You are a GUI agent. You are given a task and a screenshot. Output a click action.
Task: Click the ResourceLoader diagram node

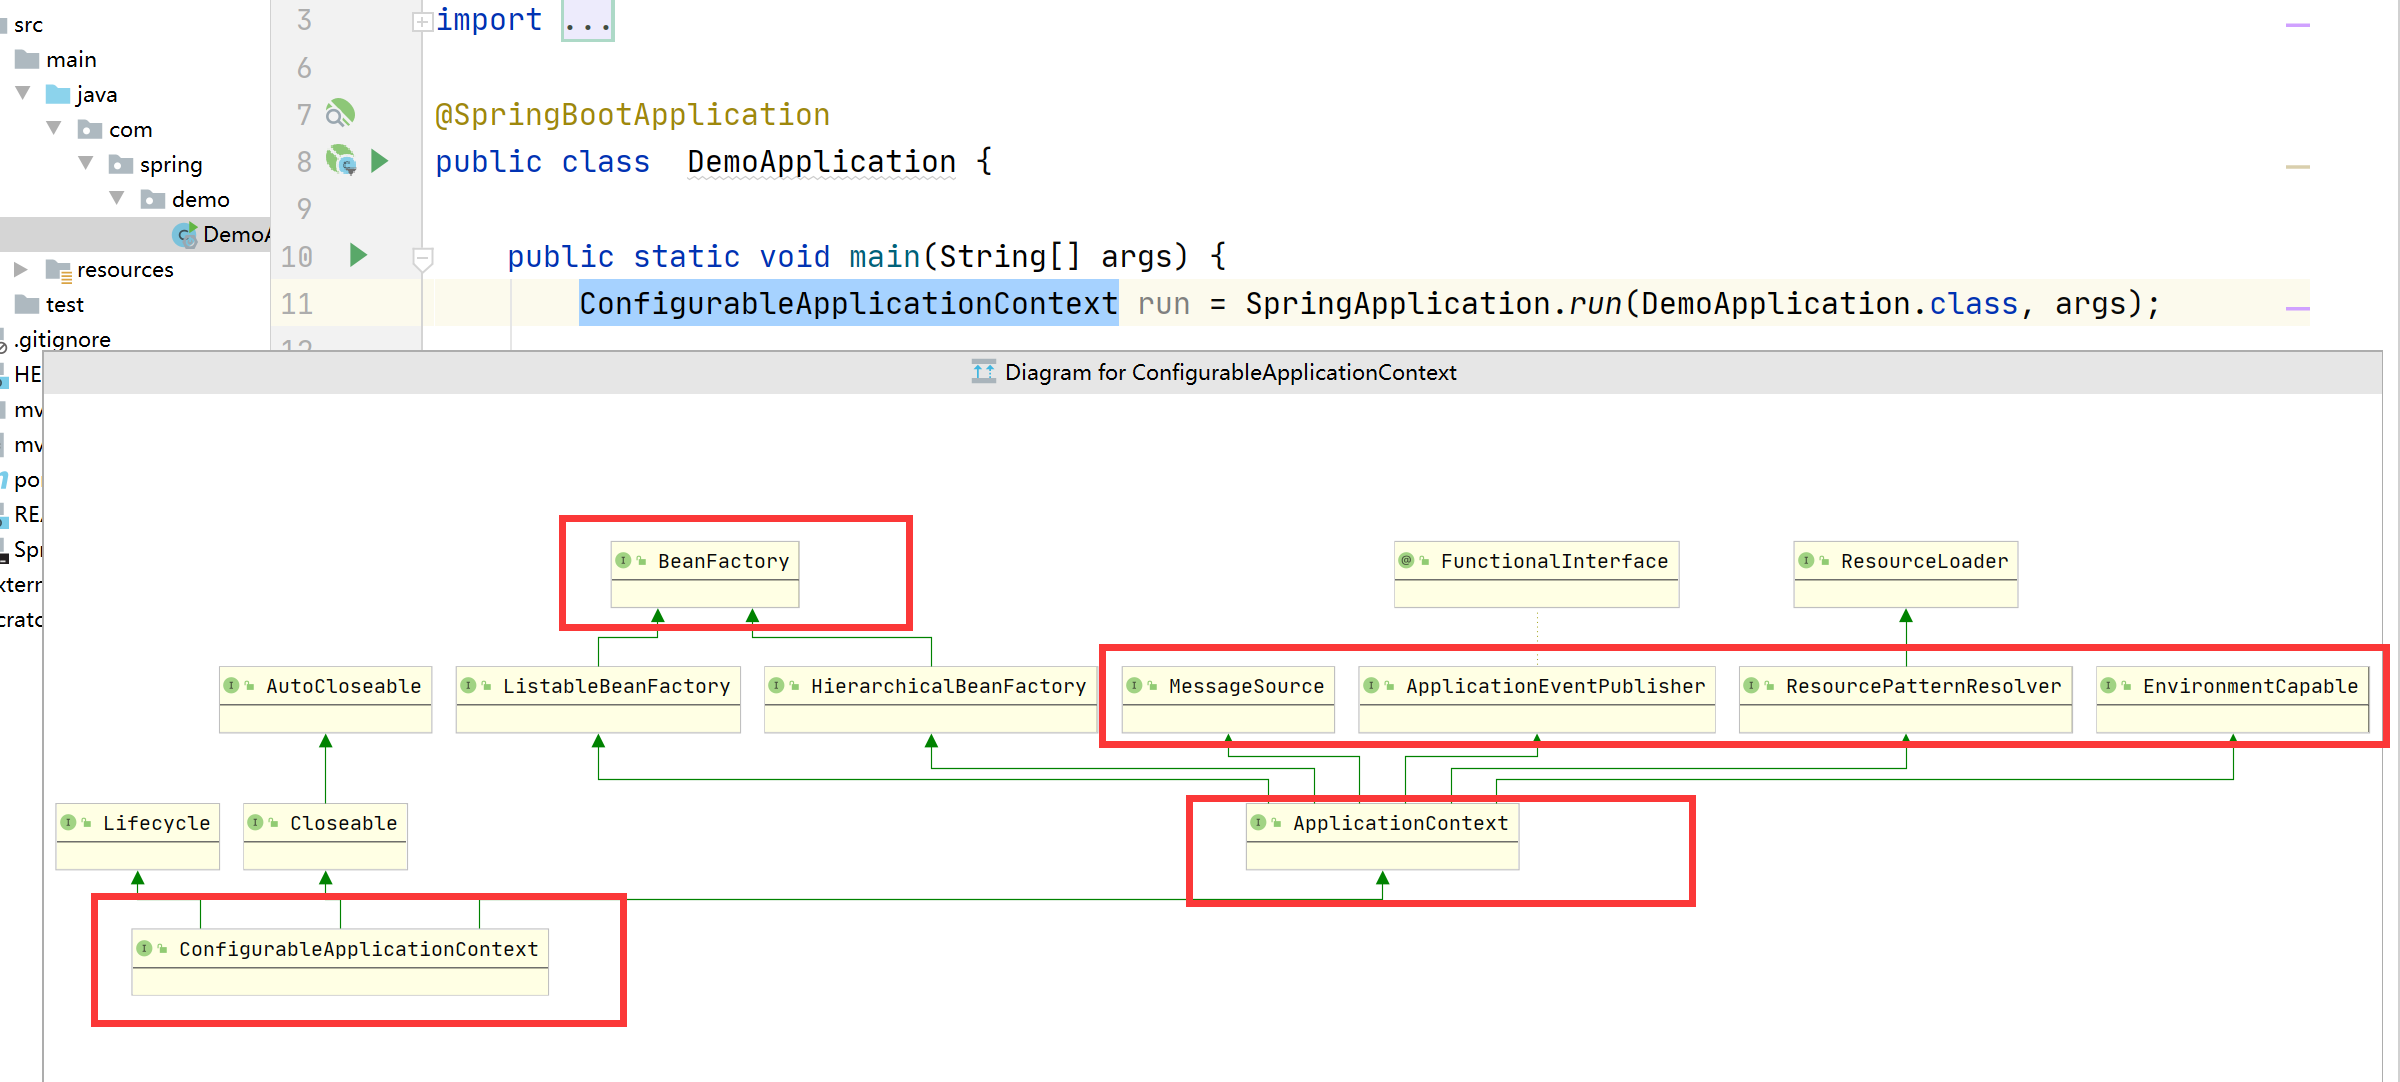(x=1906, y=574)
